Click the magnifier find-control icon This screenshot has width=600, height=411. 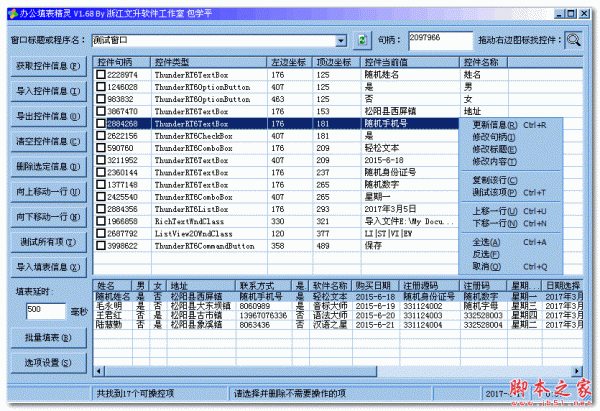point(575,40)
